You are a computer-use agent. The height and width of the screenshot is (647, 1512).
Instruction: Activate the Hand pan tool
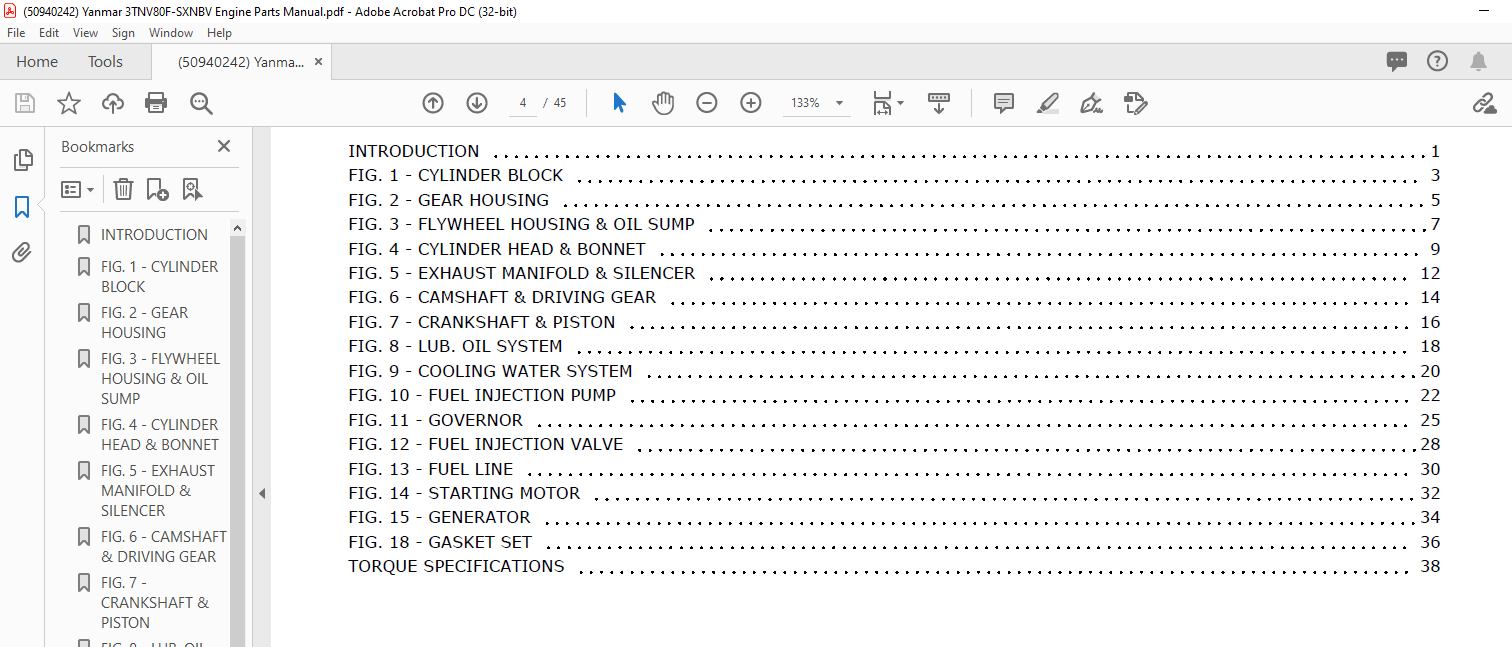pyautogui.click(x=663, y=103)
